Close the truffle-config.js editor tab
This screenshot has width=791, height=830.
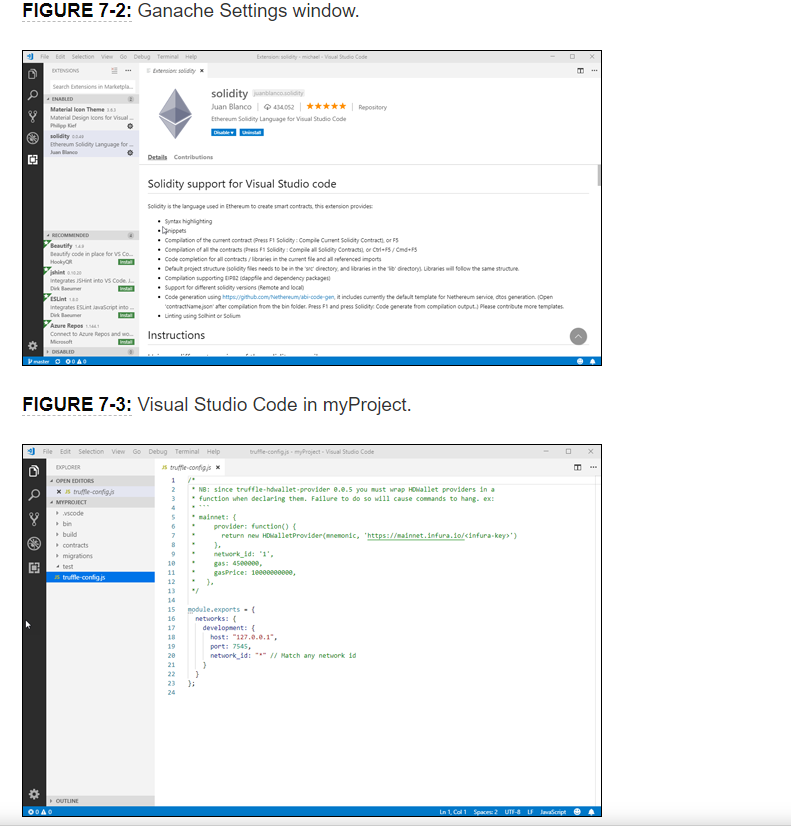tap(218, 467)
